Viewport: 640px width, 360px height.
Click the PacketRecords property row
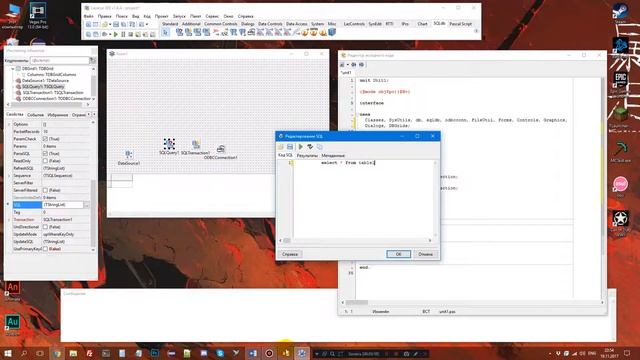coord(50,131)
